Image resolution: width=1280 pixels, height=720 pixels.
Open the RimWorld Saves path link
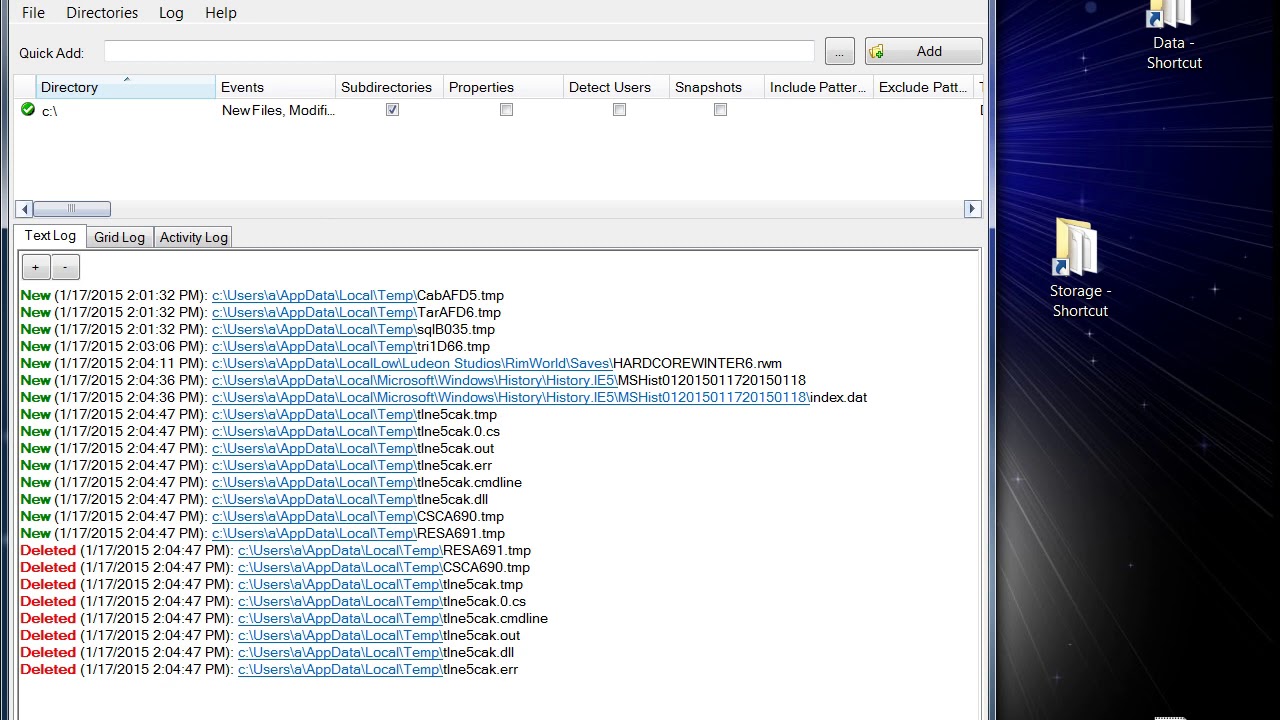coord(412,363)
